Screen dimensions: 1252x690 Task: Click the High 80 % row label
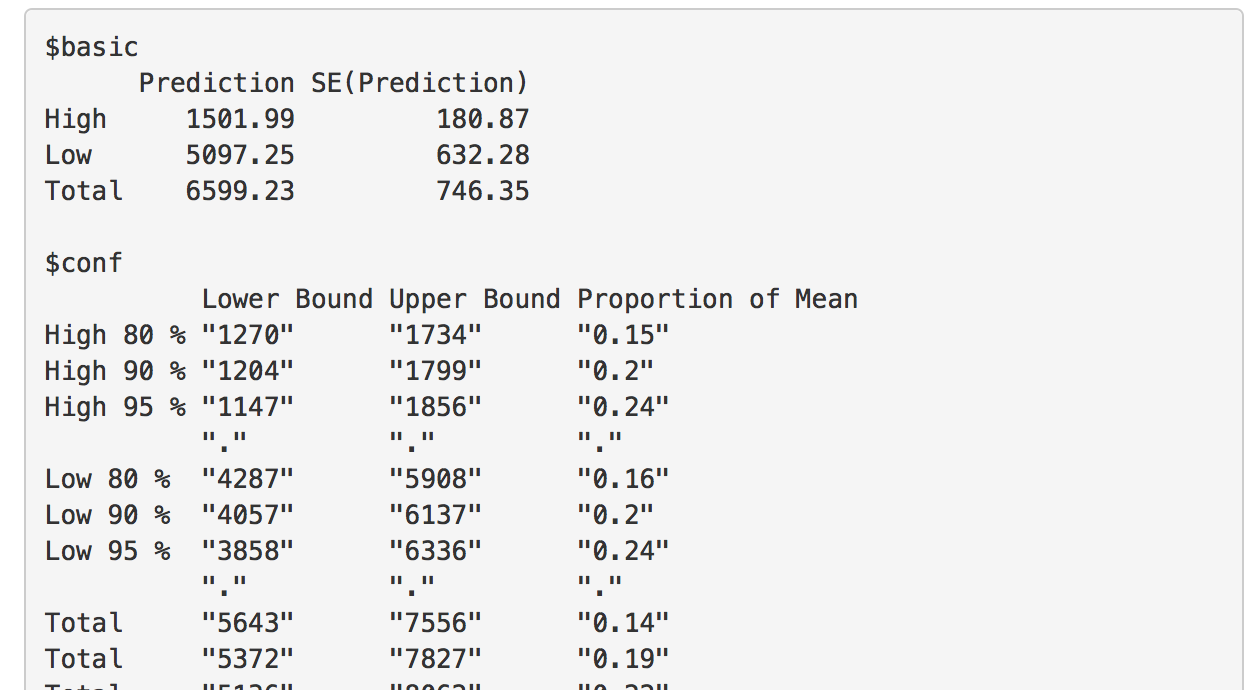pos(115,335)
